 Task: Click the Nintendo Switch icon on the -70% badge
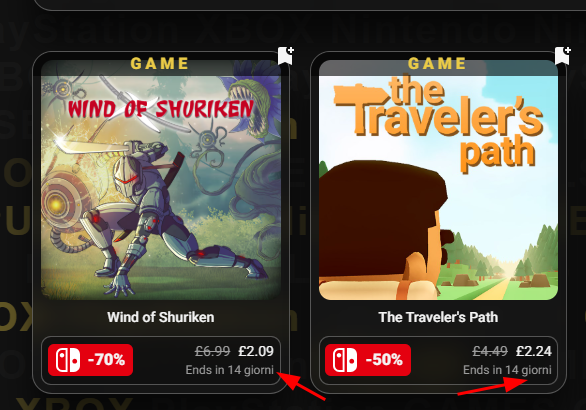point(68,360)
